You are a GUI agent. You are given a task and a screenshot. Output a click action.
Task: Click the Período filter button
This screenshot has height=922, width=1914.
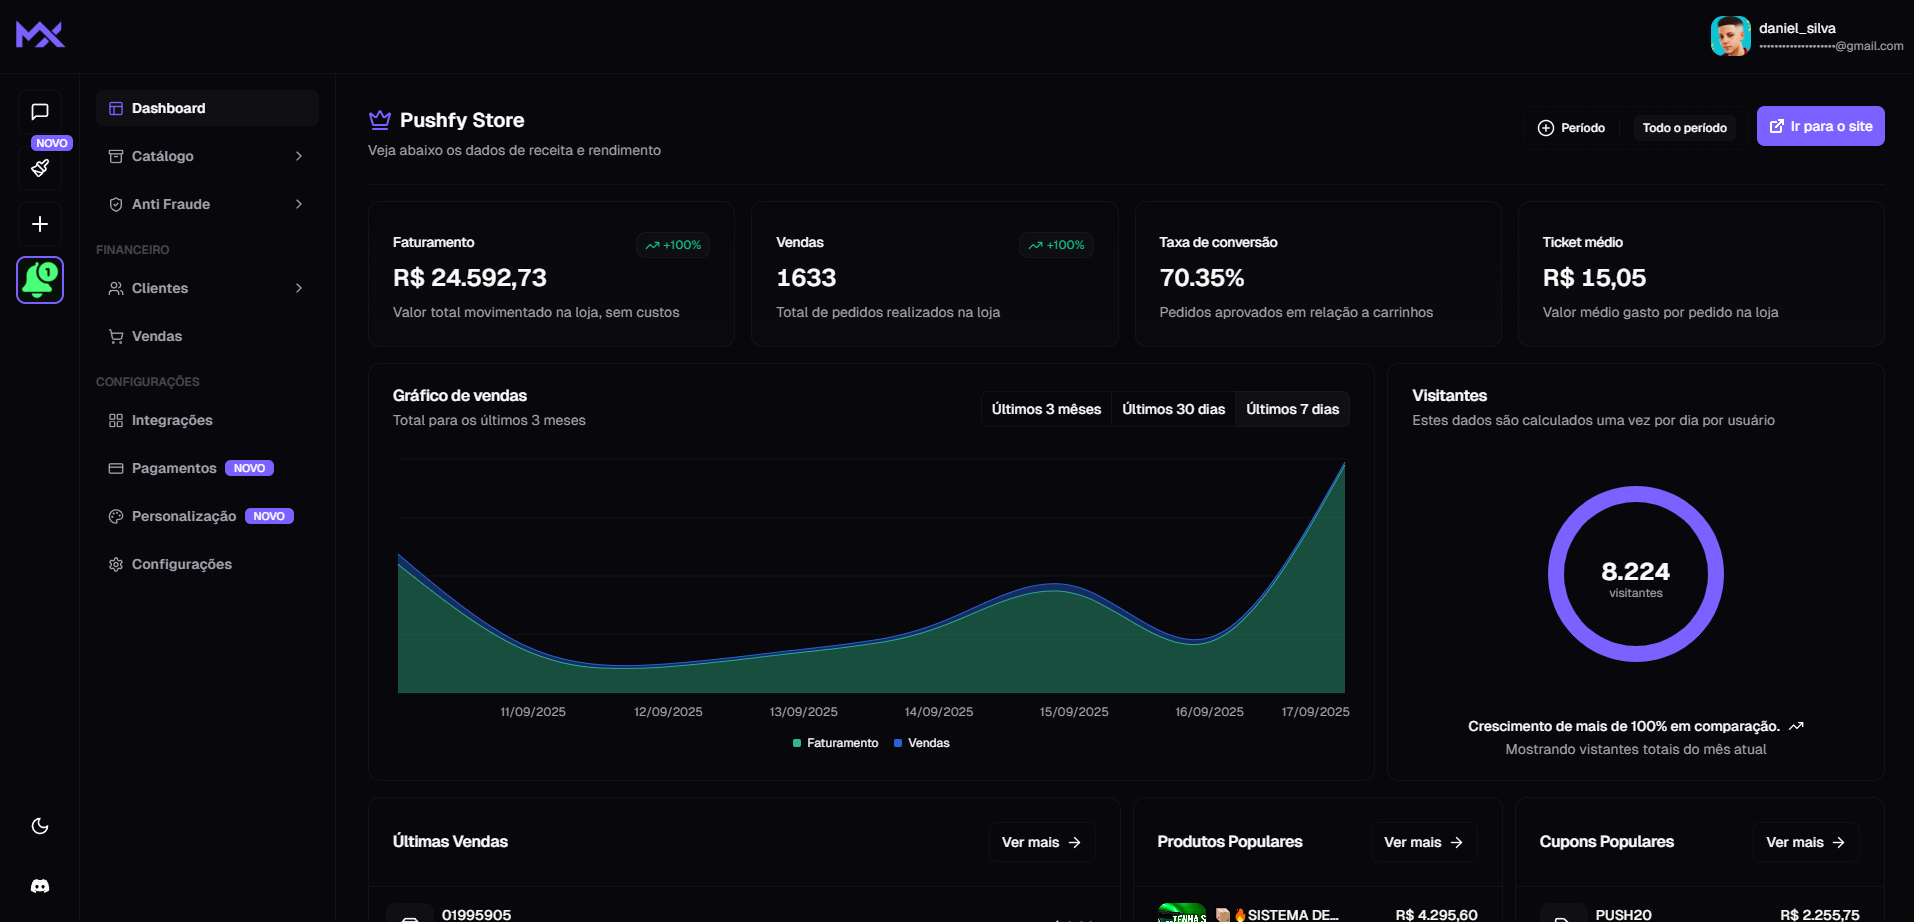click(1571, 128)
